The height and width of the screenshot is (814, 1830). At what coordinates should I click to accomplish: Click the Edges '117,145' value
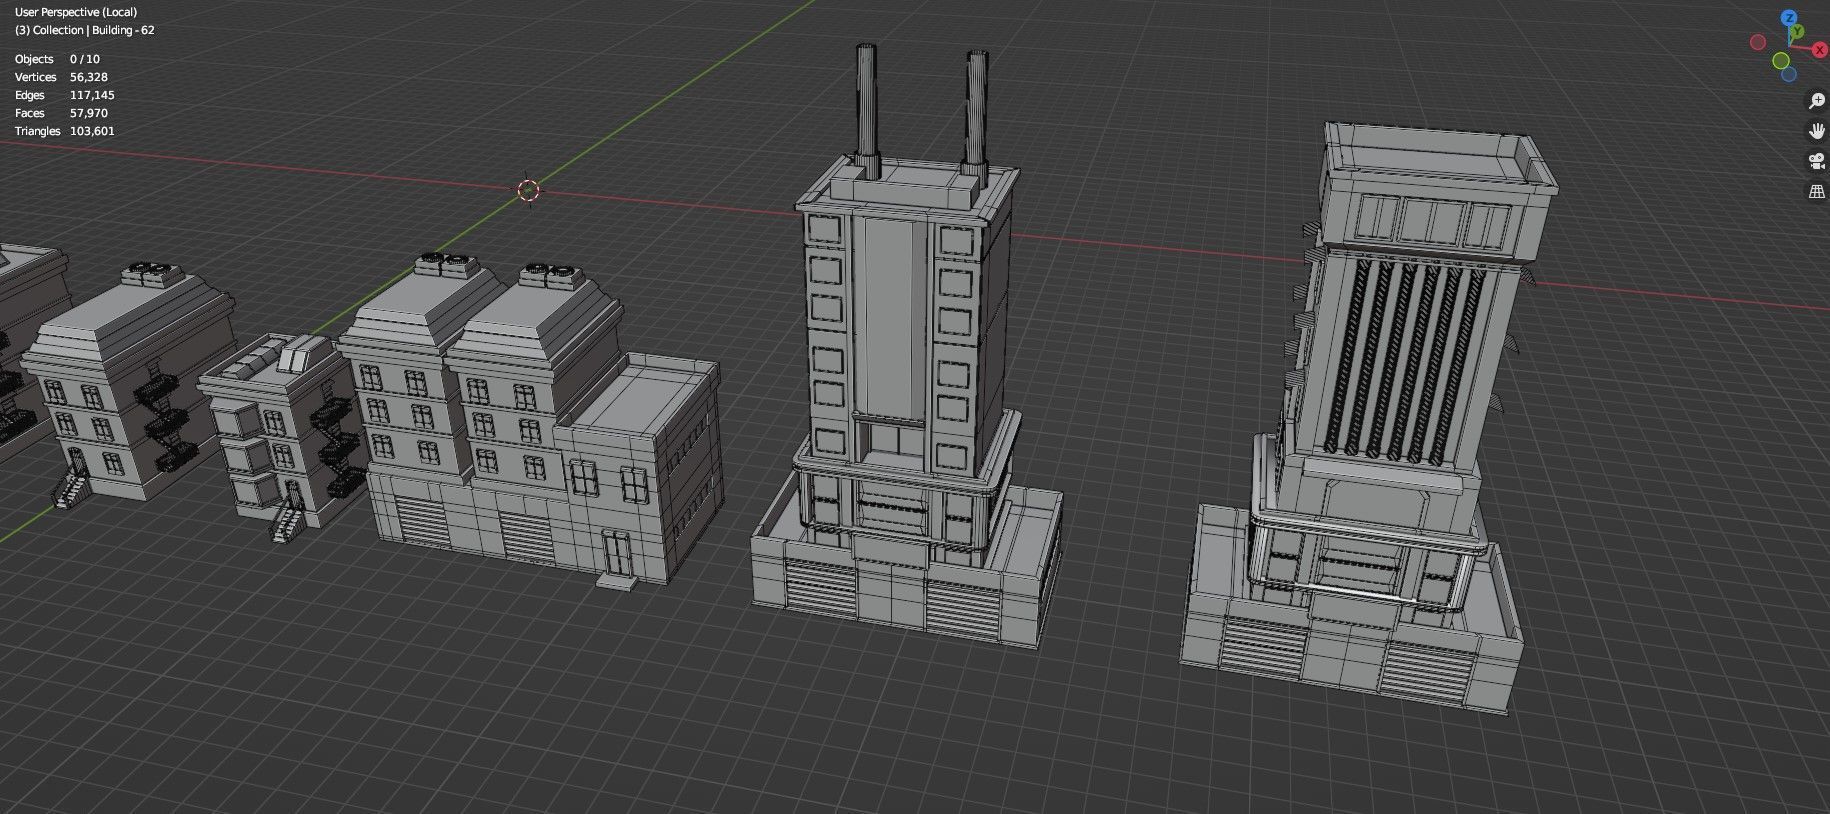92,95
